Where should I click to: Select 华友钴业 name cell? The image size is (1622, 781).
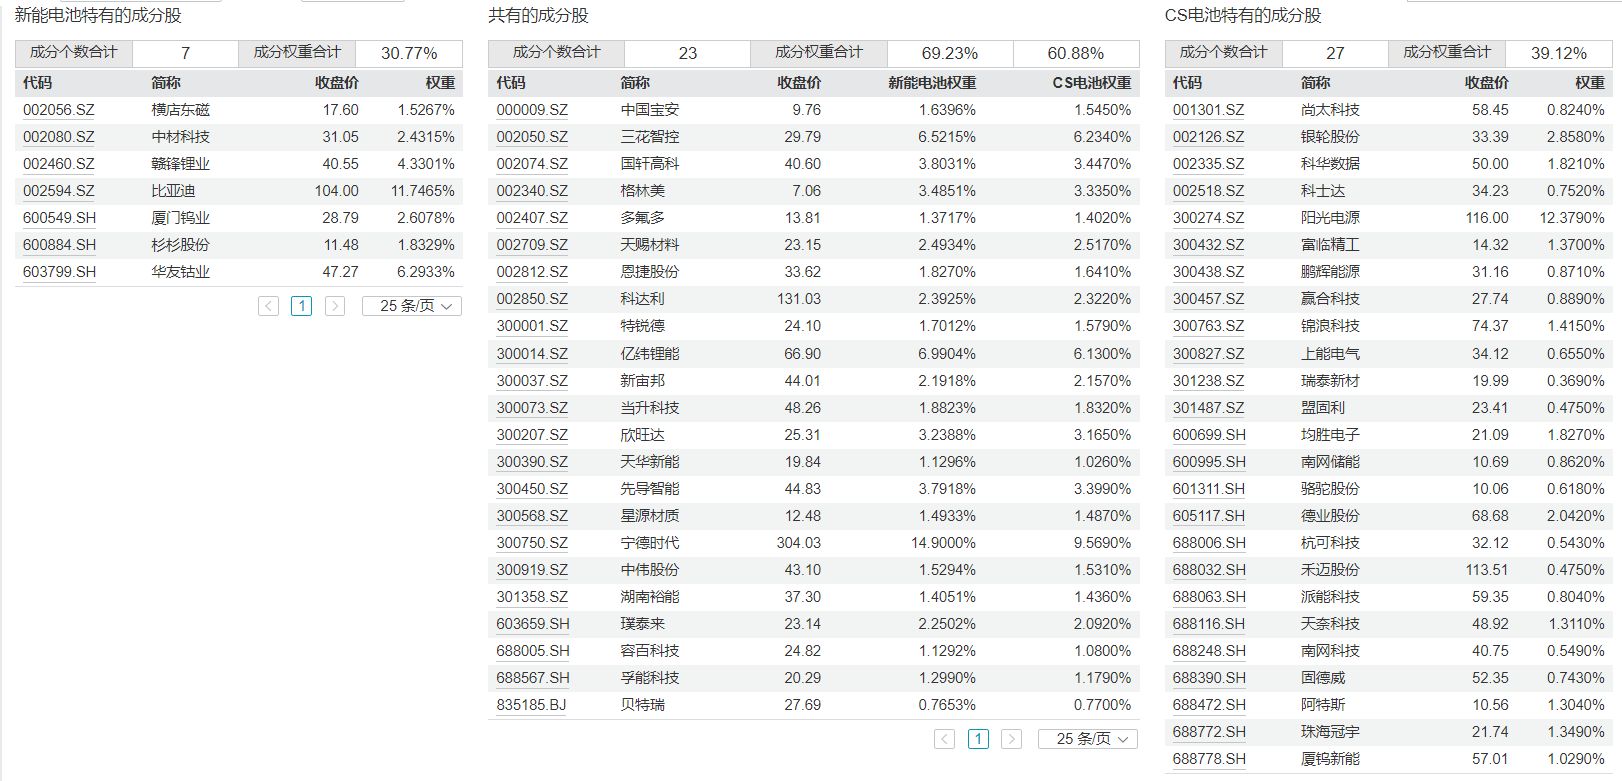tap(181, 272)
